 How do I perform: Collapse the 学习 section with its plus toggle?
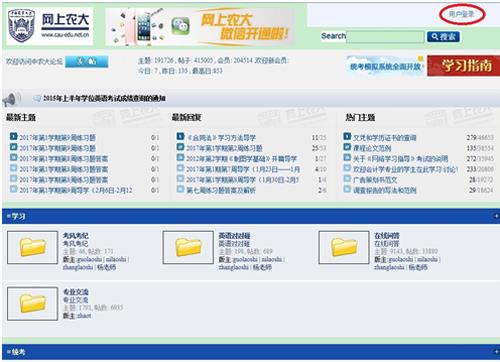(x=496, y=216)
